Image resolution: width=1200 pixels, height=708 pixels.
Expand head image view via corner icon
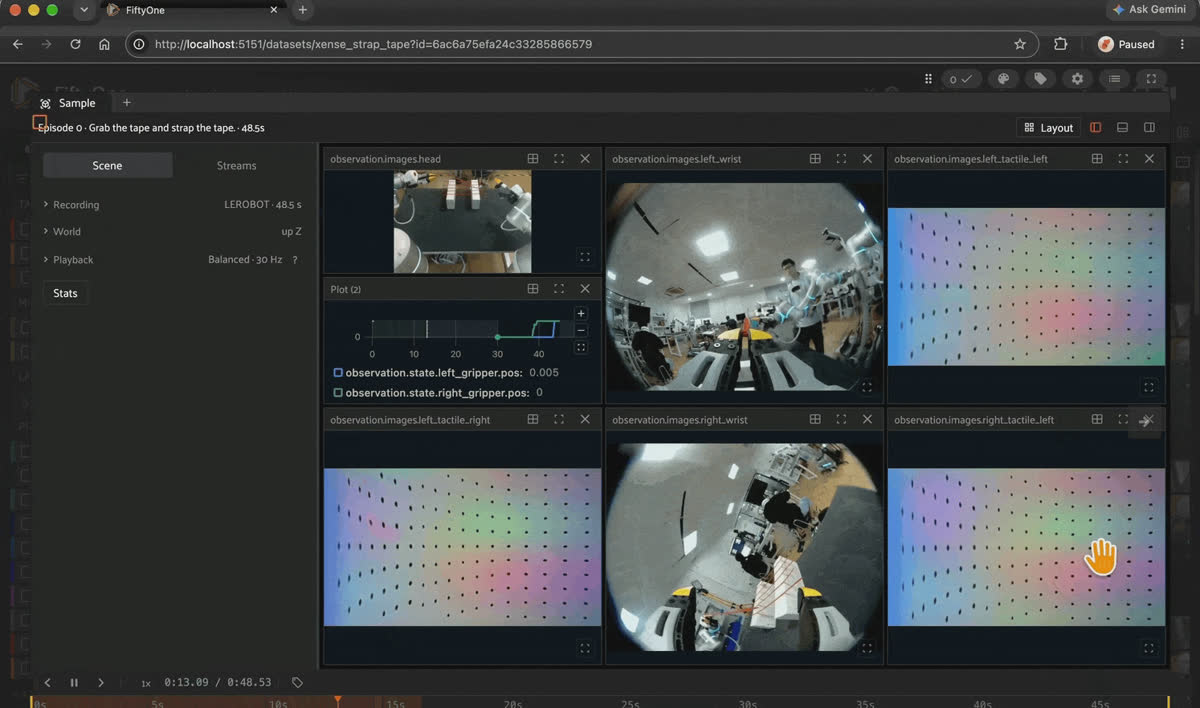[x=585, y=257]
